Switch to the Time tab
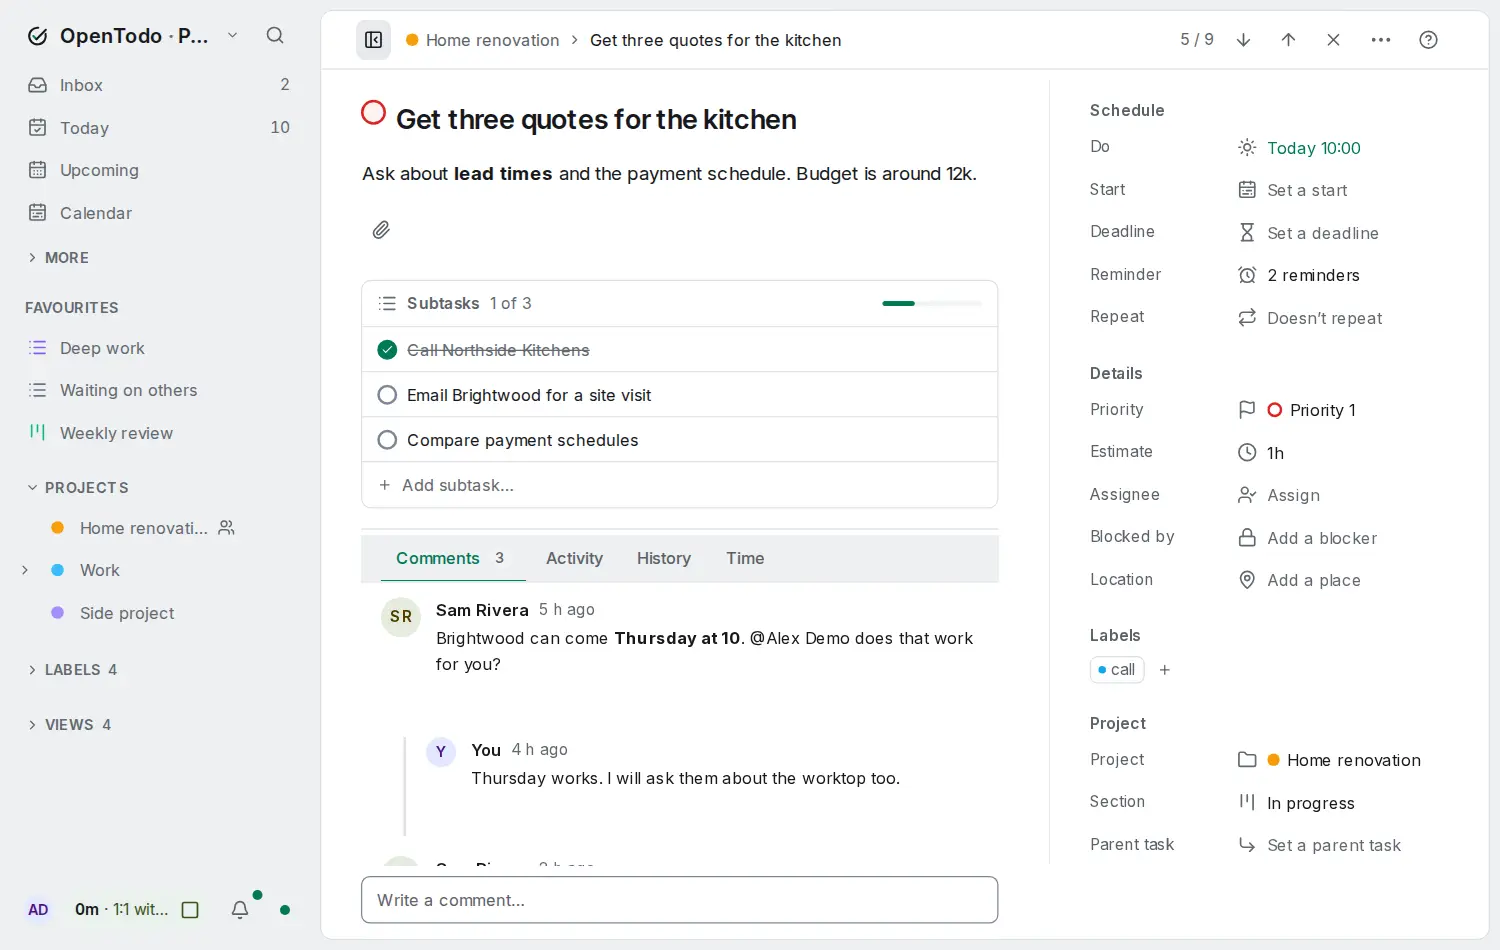The height and width of the screenshot is (950, 1500). [x=745, y=558]
